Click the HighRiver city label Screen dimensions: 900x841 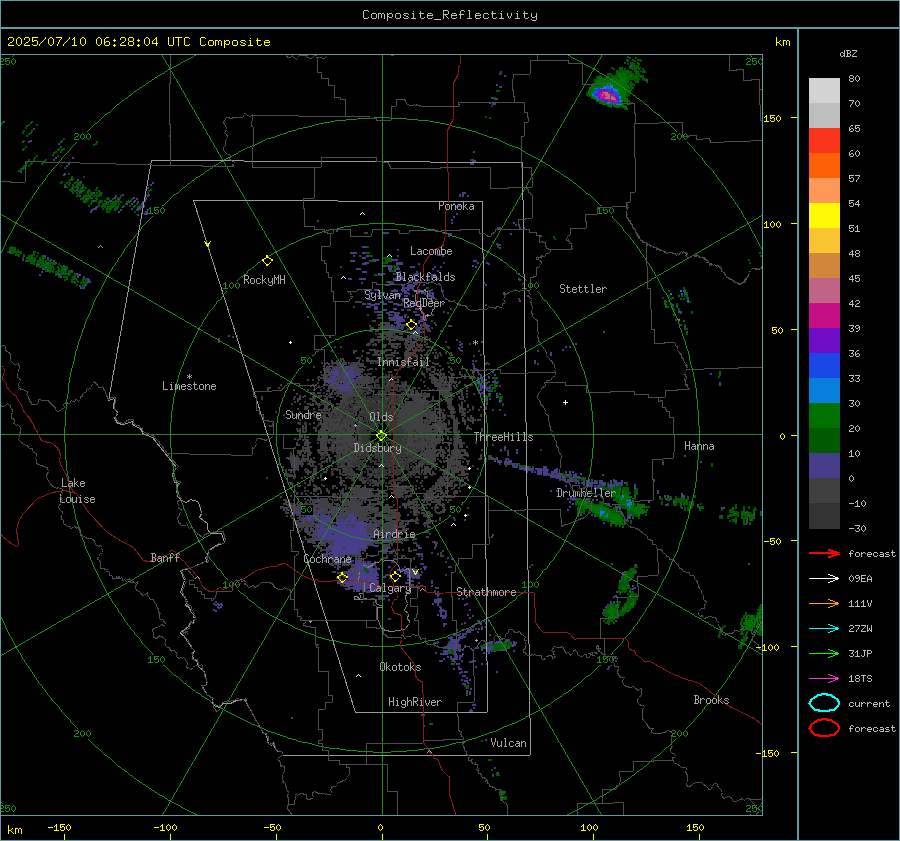[415, 702]
